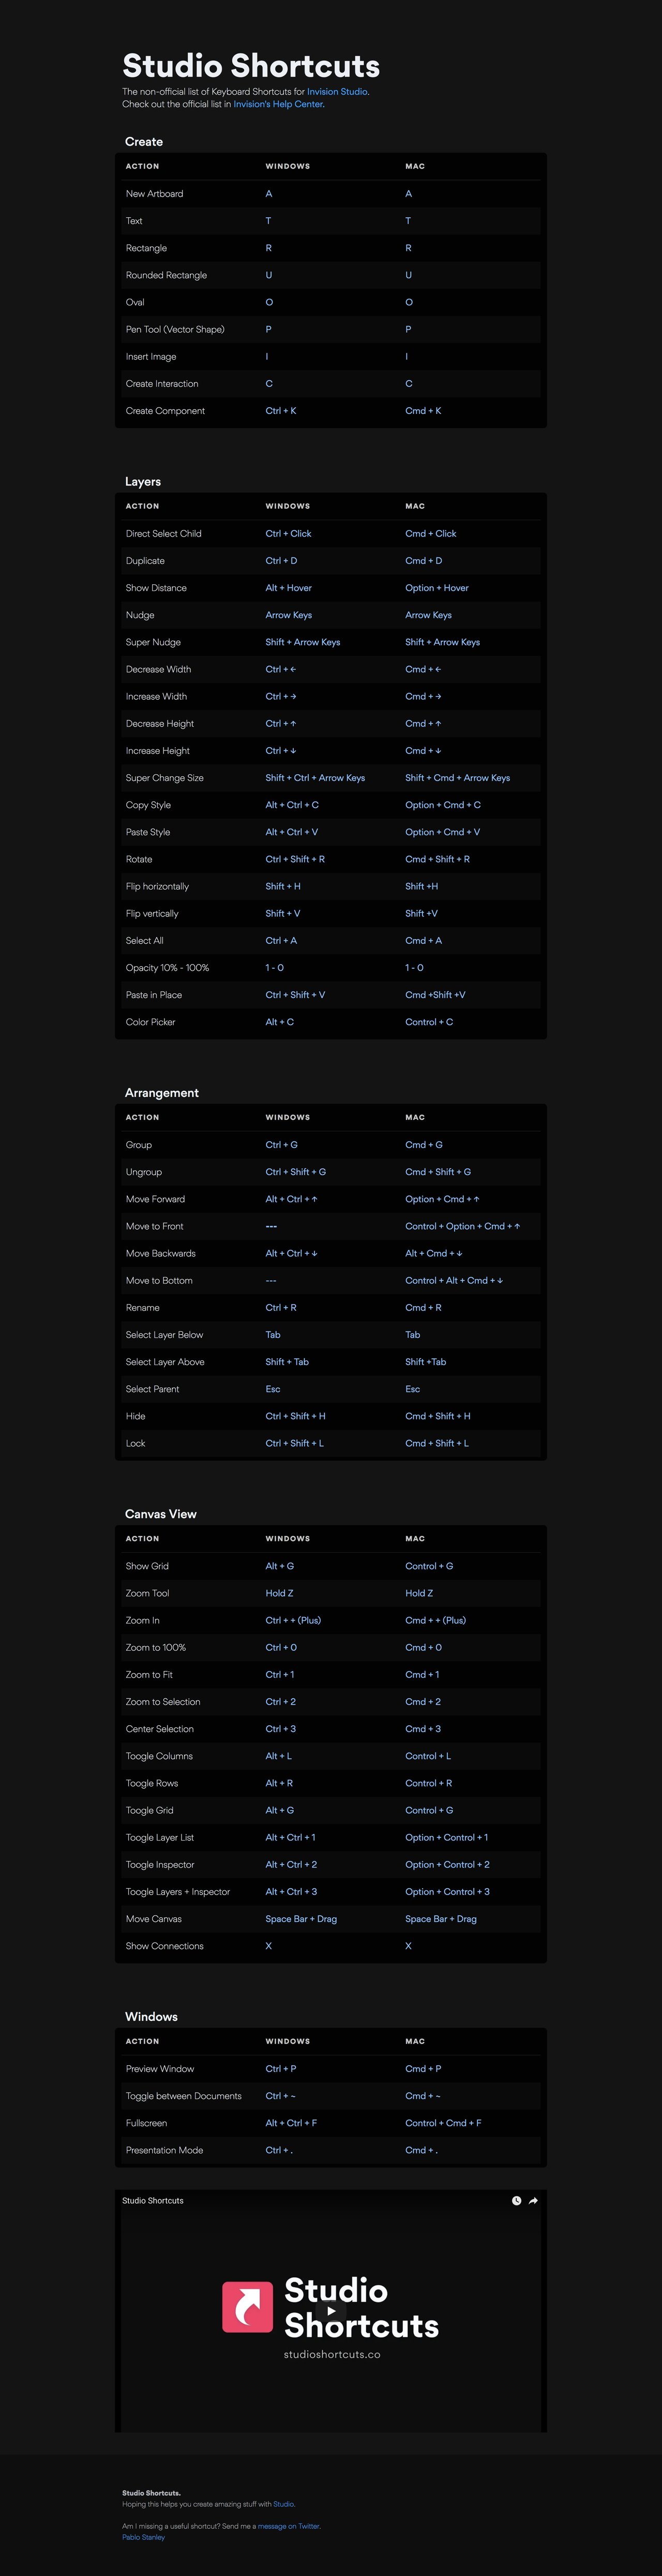
Task: Click 'Control + C' Color Picker Mac shortcut
Action: [429, 1022]
